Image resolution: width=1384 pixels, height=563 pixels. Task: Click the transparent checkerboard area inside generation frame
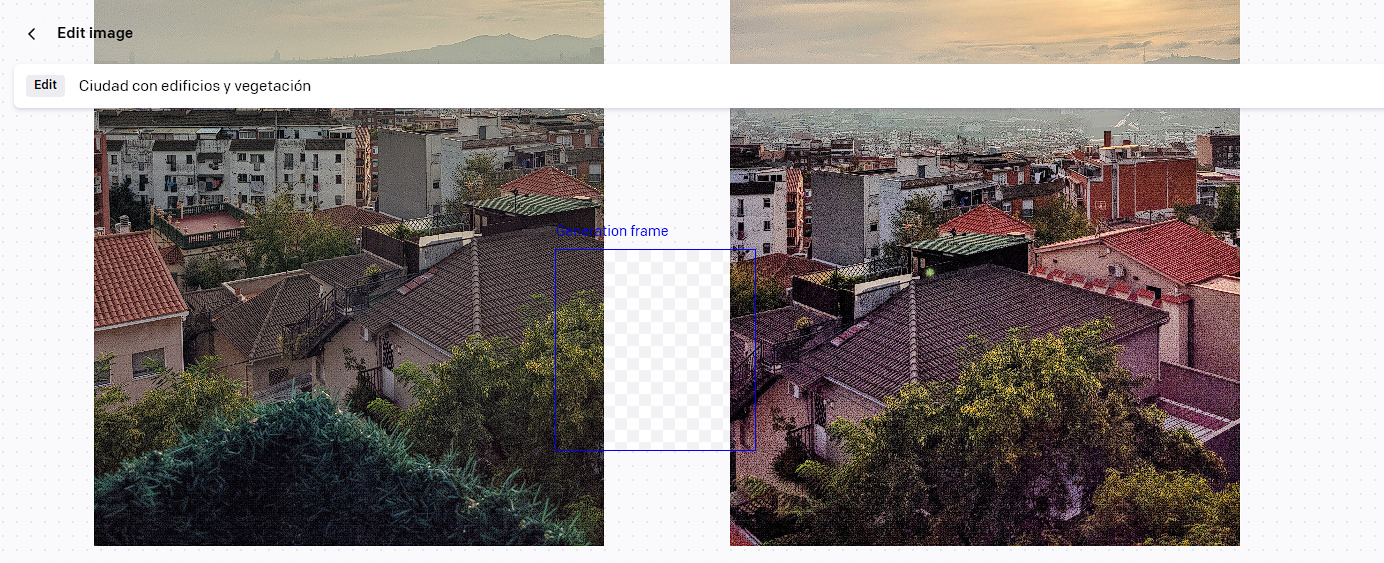point(666,350)
